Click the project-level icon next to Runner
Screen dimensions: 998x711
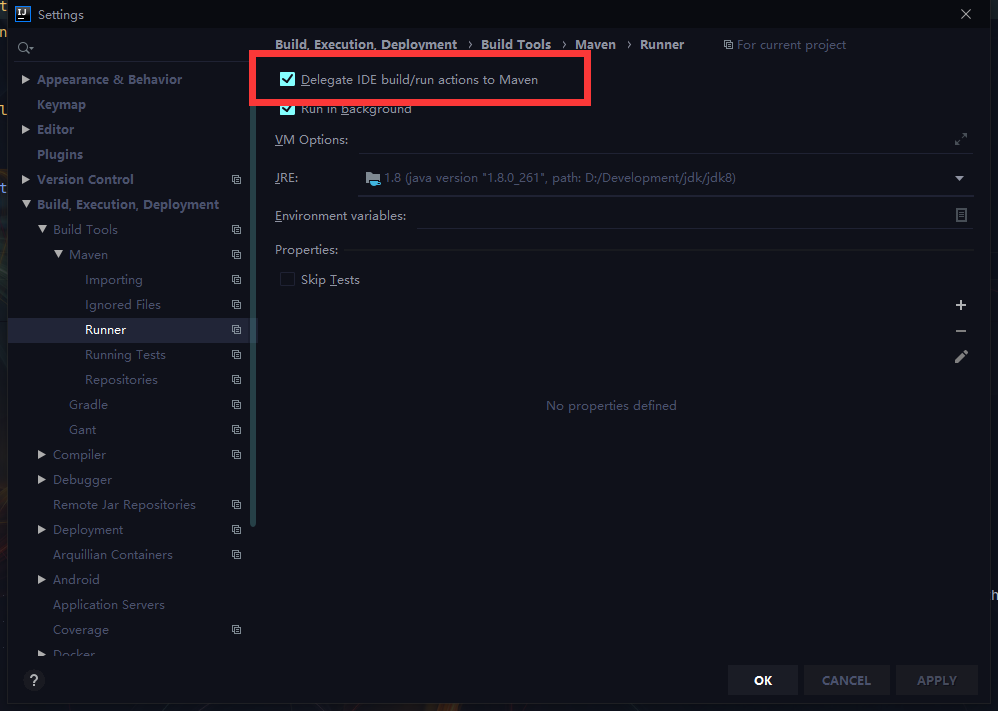point(236,329)
